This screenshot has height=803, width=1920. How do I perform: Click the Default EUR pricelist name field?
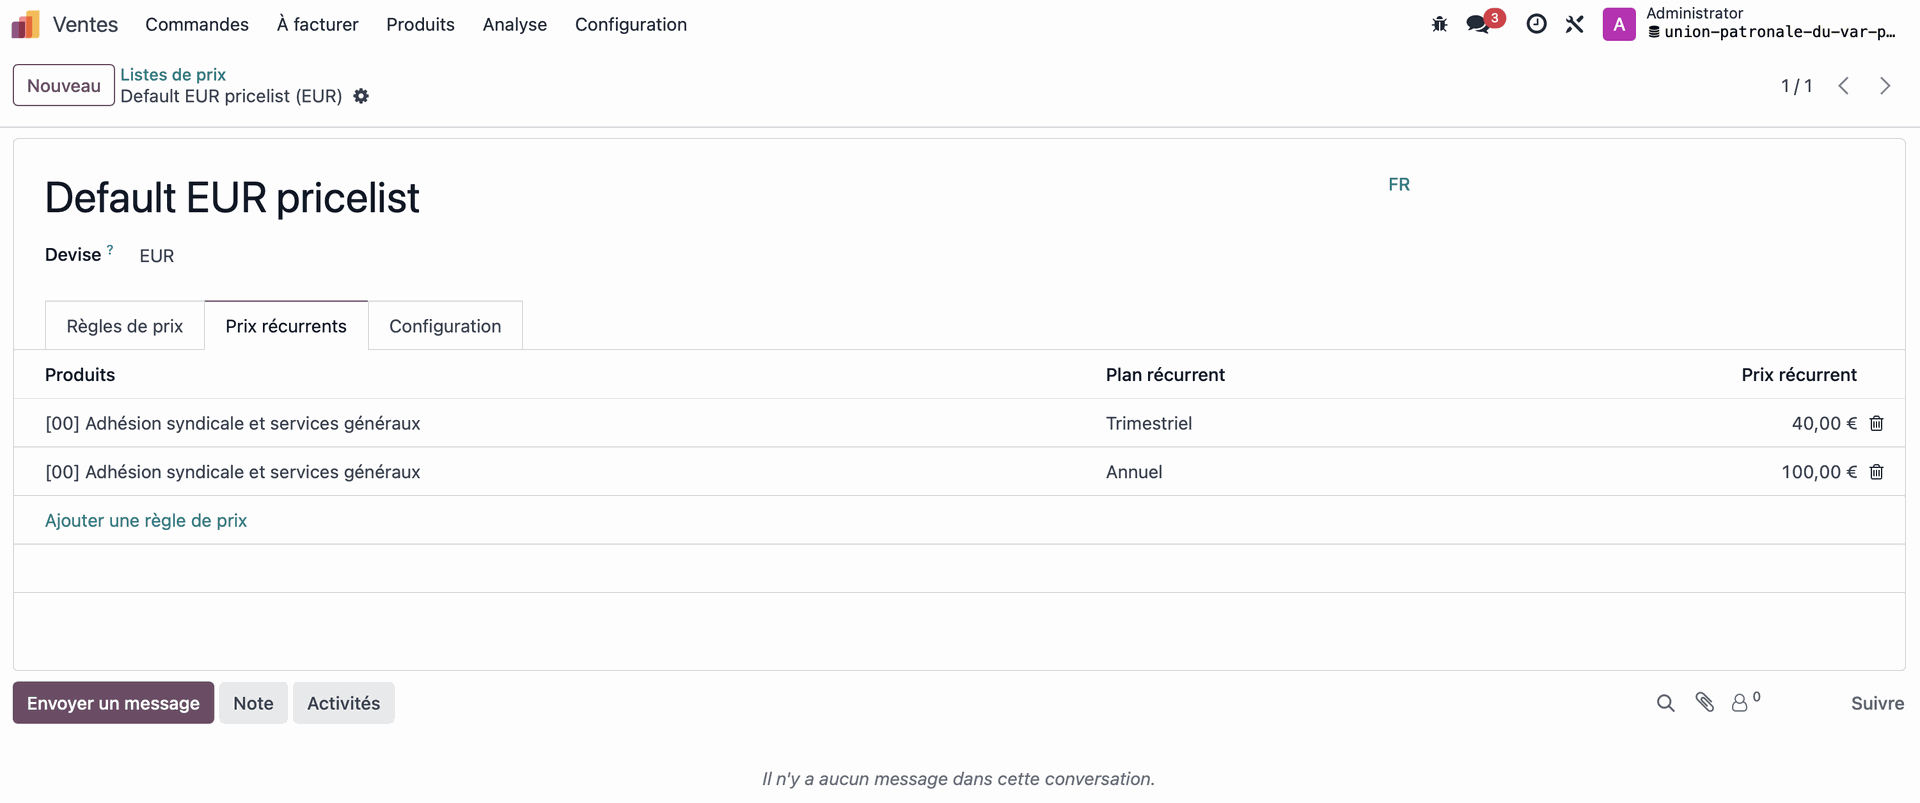click(232, 198)
